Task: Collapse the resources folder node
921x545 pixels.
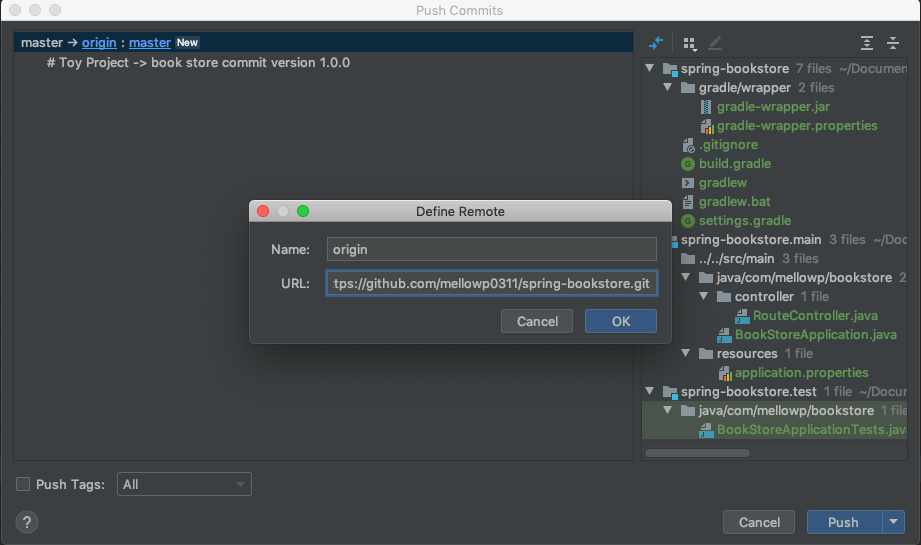Action: coord(685,353)
